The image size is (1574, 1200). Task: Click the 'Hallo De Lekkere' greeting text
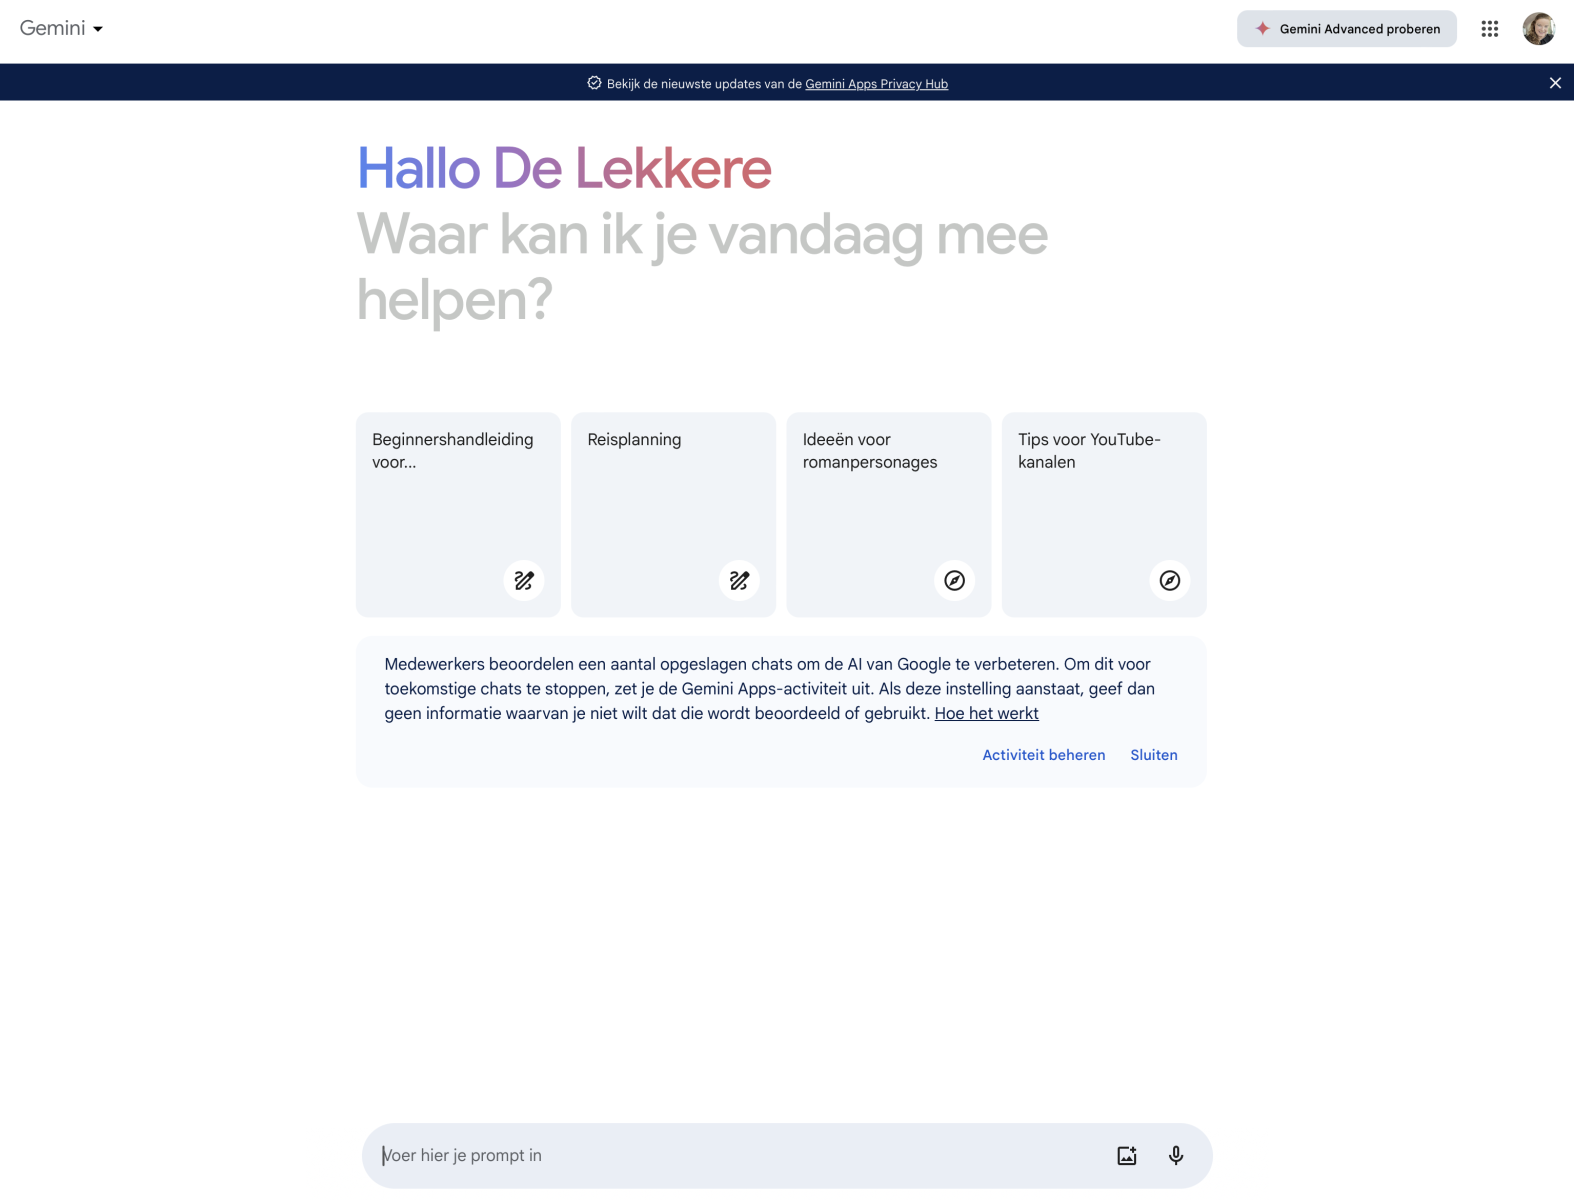coord(564,168)
